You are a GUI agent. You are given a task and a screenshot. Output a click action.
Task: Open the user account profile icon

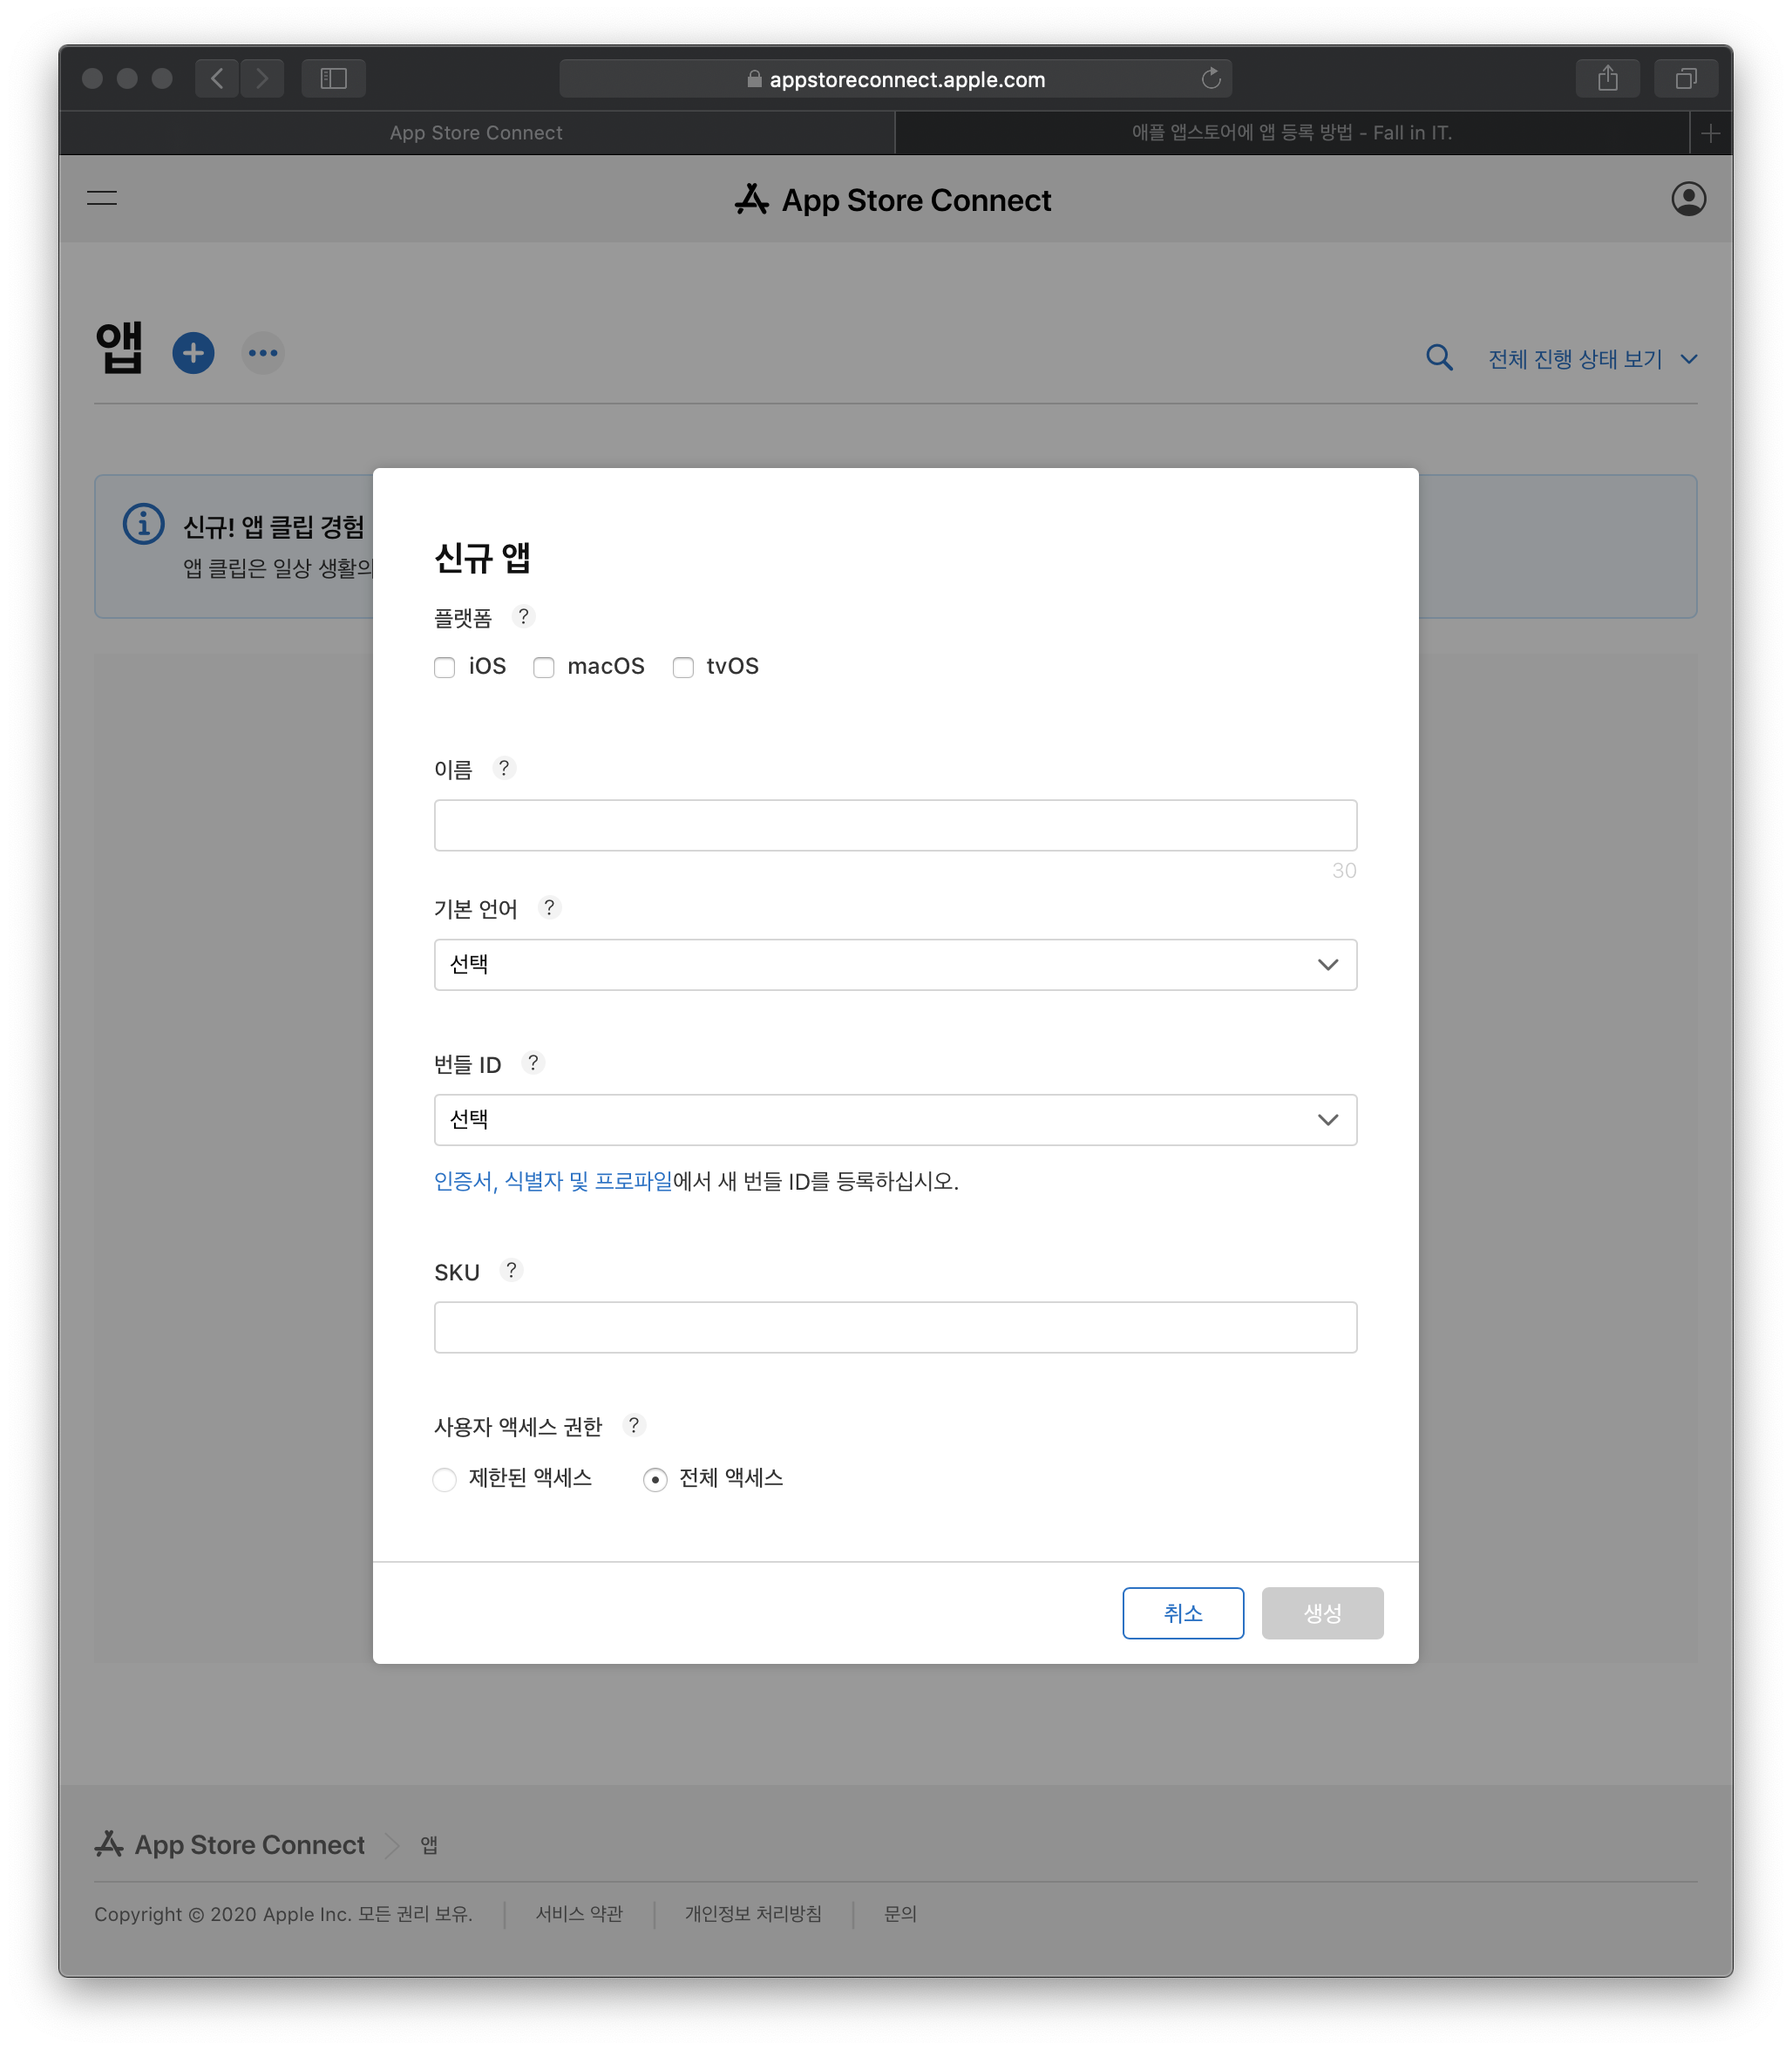pyautogui.click(x=1688, y=199)
